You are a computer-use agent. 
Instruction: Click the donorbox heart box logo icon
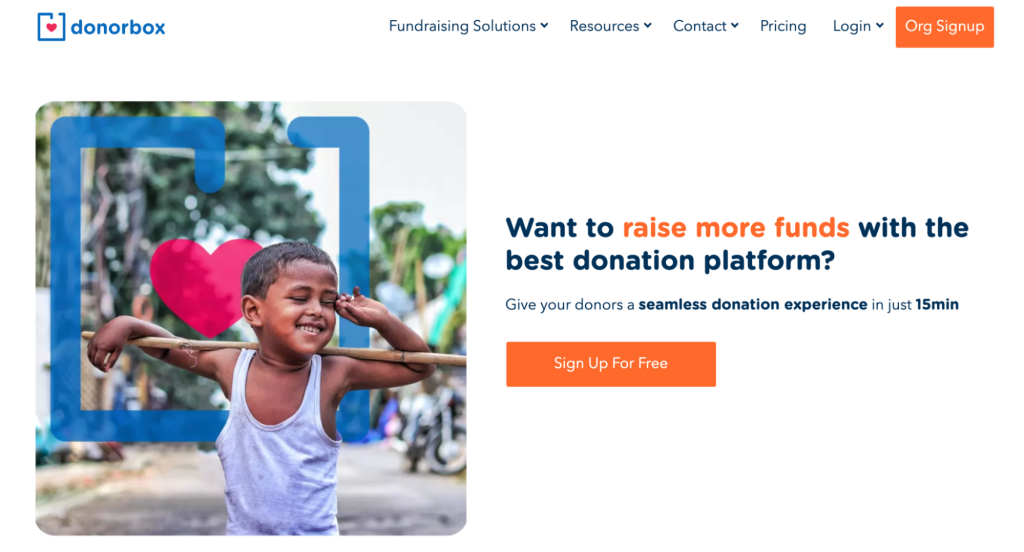(x=51, y=27)
